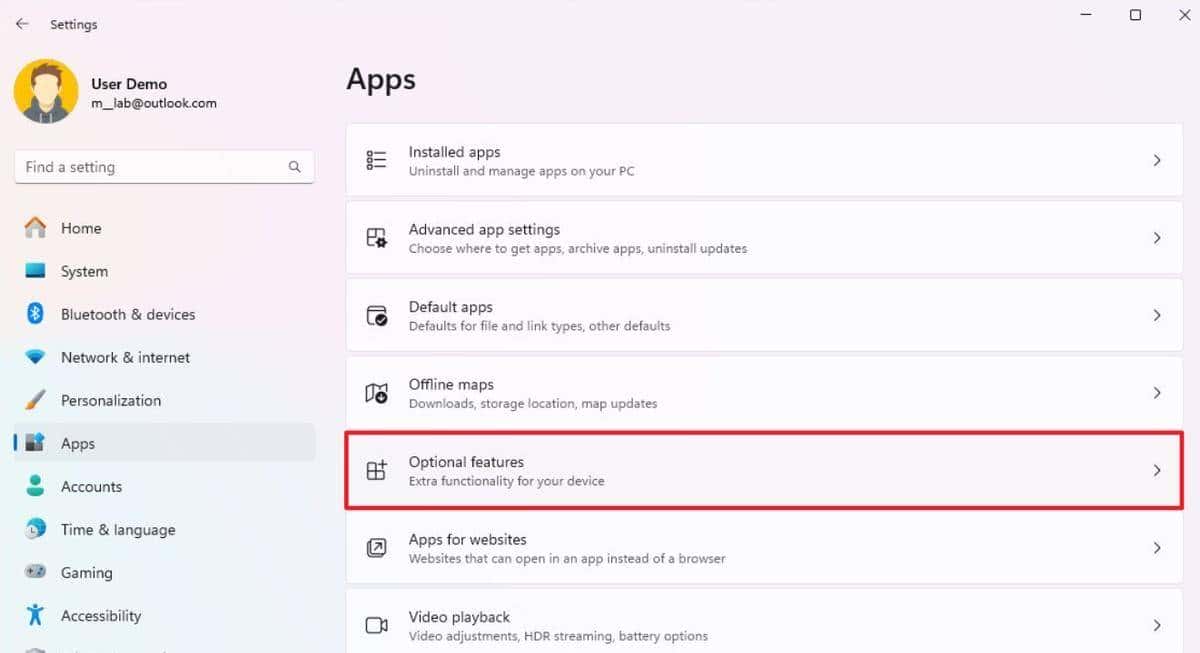Viewport: 1200px width, 653px height.
Task: Expand the Default apps chevron
Action: (1157, 315)
